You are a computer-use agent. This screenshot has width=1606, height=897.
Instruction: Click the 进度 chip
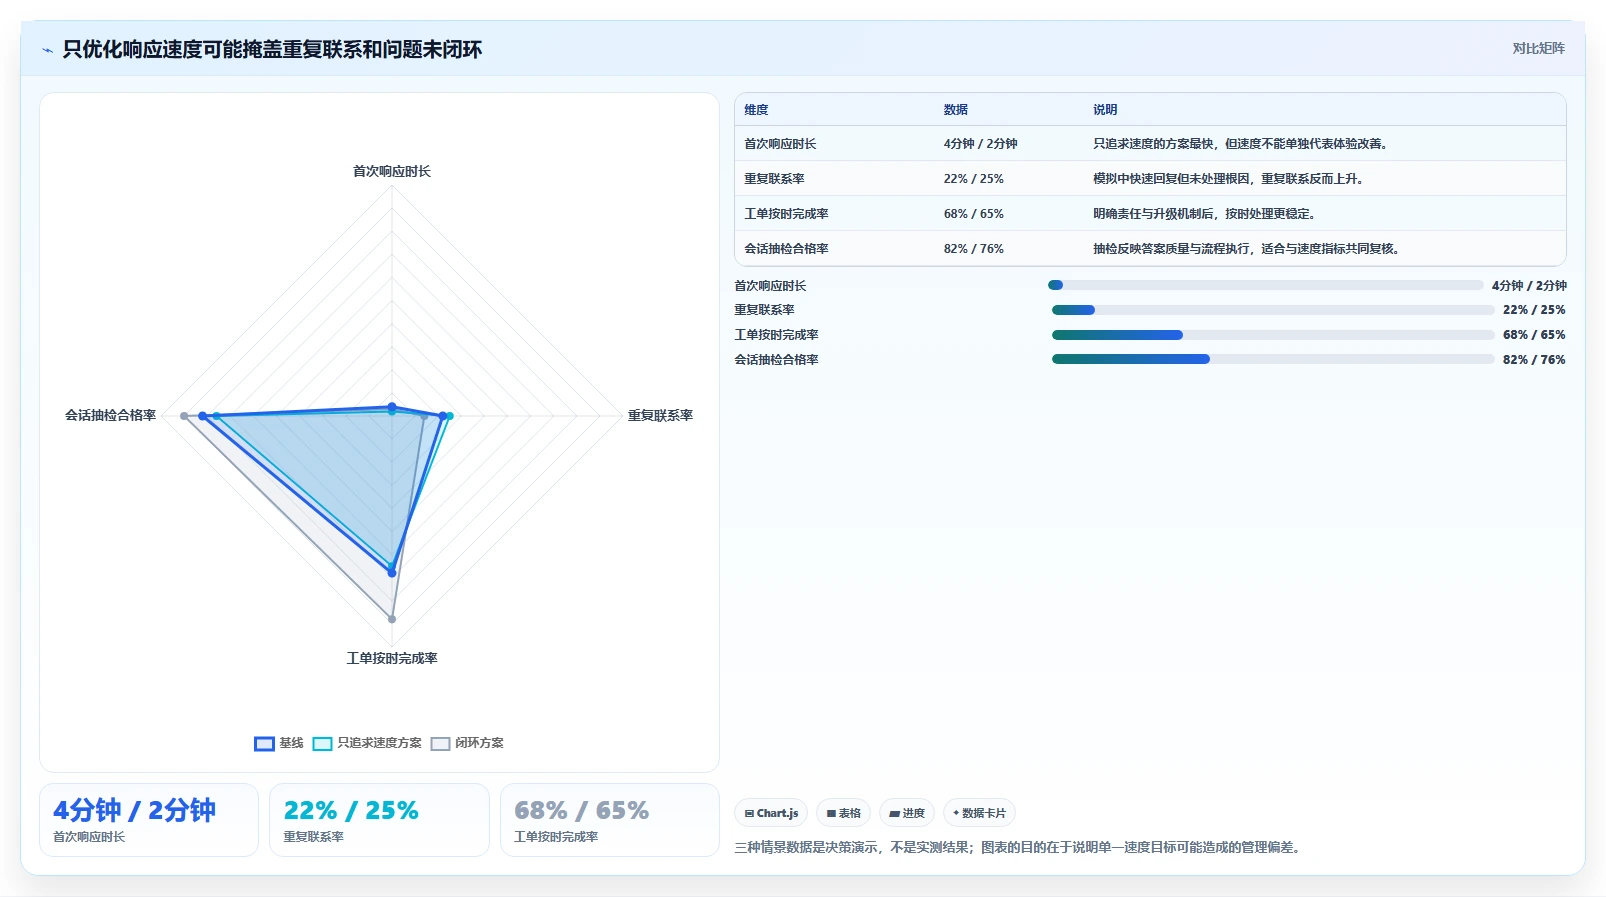click(x=907, y=813)
